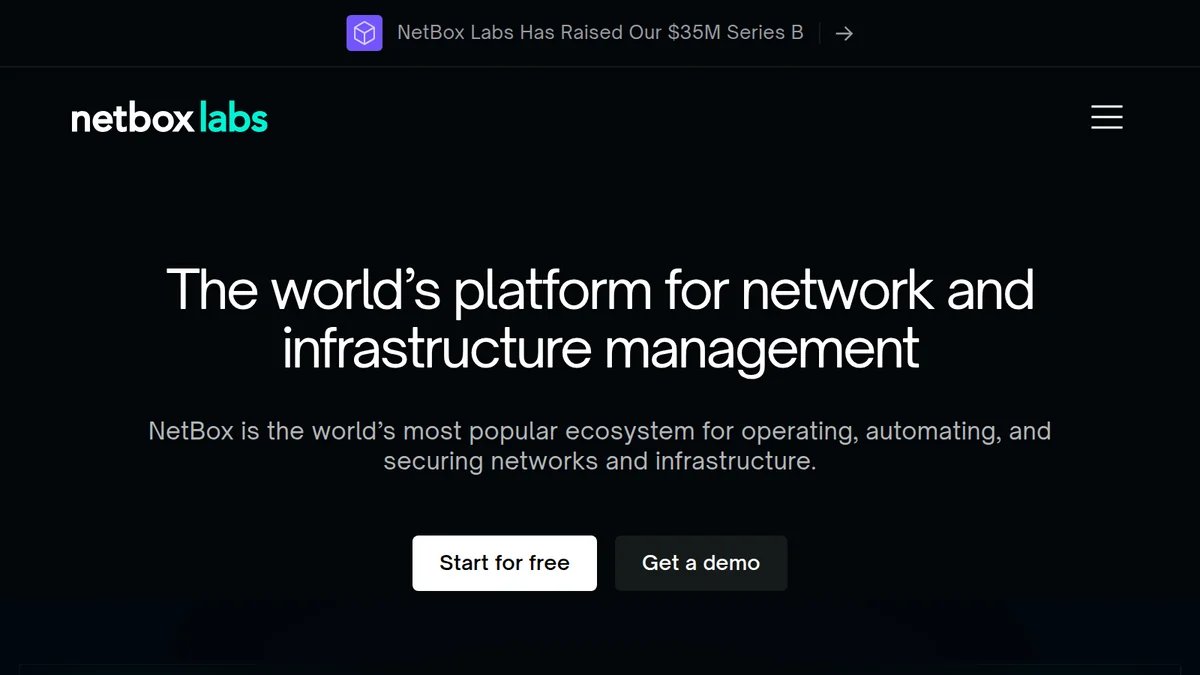
Task: Open the 'NetBox Labs Has Raised Our $35M Series B' link
Action: (600, 32)
